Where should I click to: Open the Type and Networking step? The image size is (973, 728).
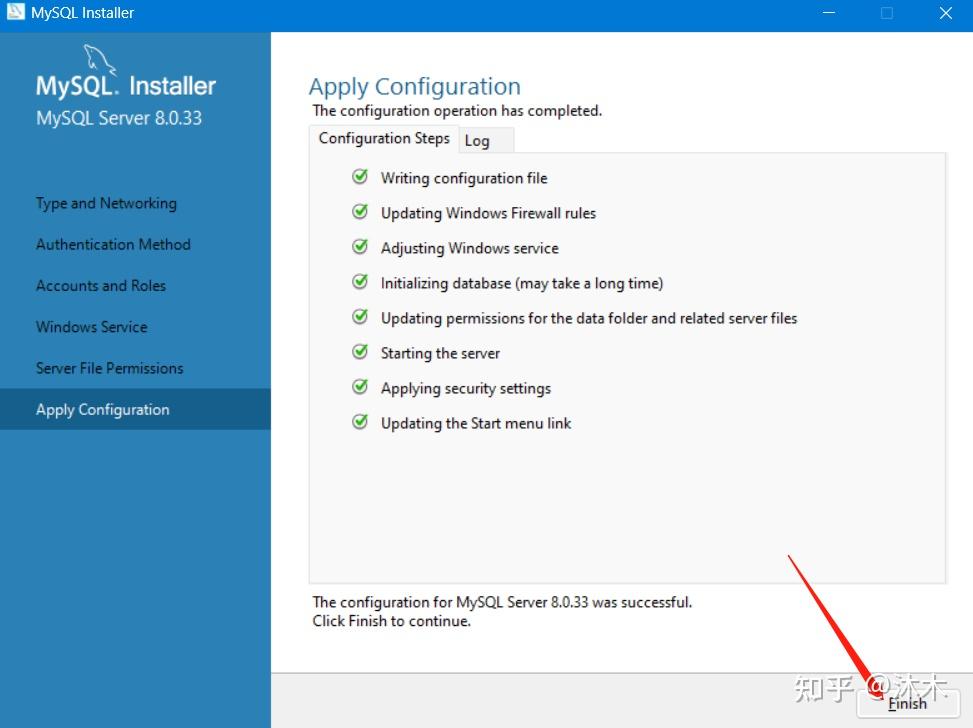pos(106,204)
